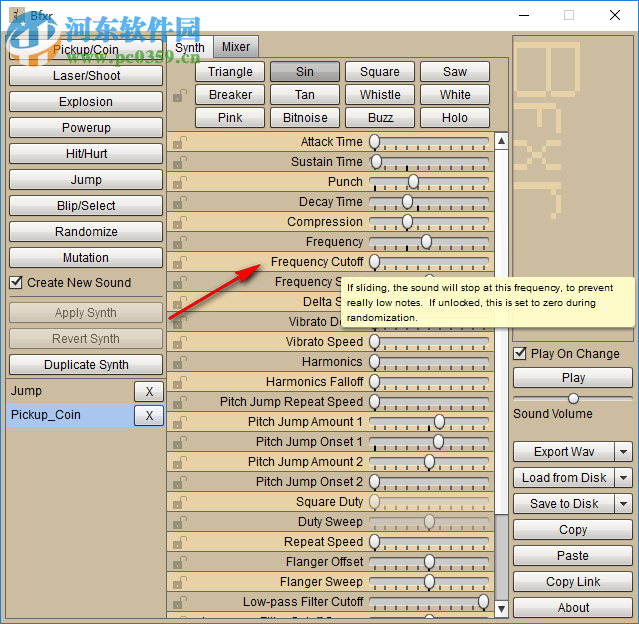Screen dimensions: 639x624
Task: Disable the Play On Change checkbox
Action: tap(520, 353)
